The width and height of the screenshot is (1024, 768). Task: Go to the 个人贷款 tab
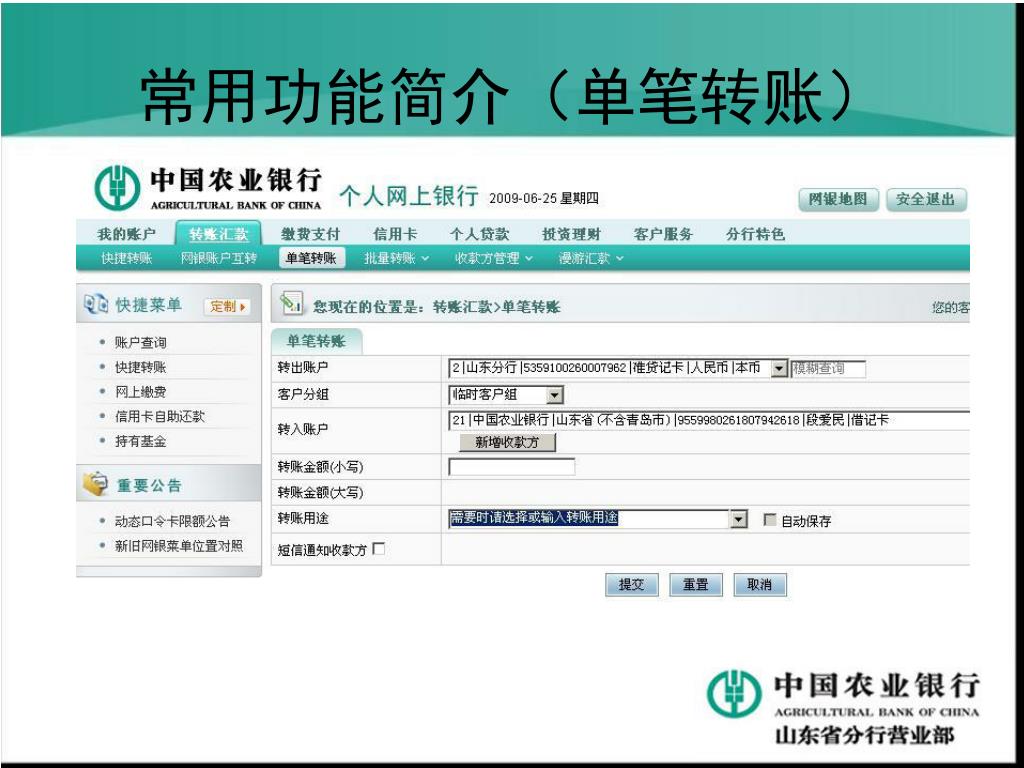point(479,234)
